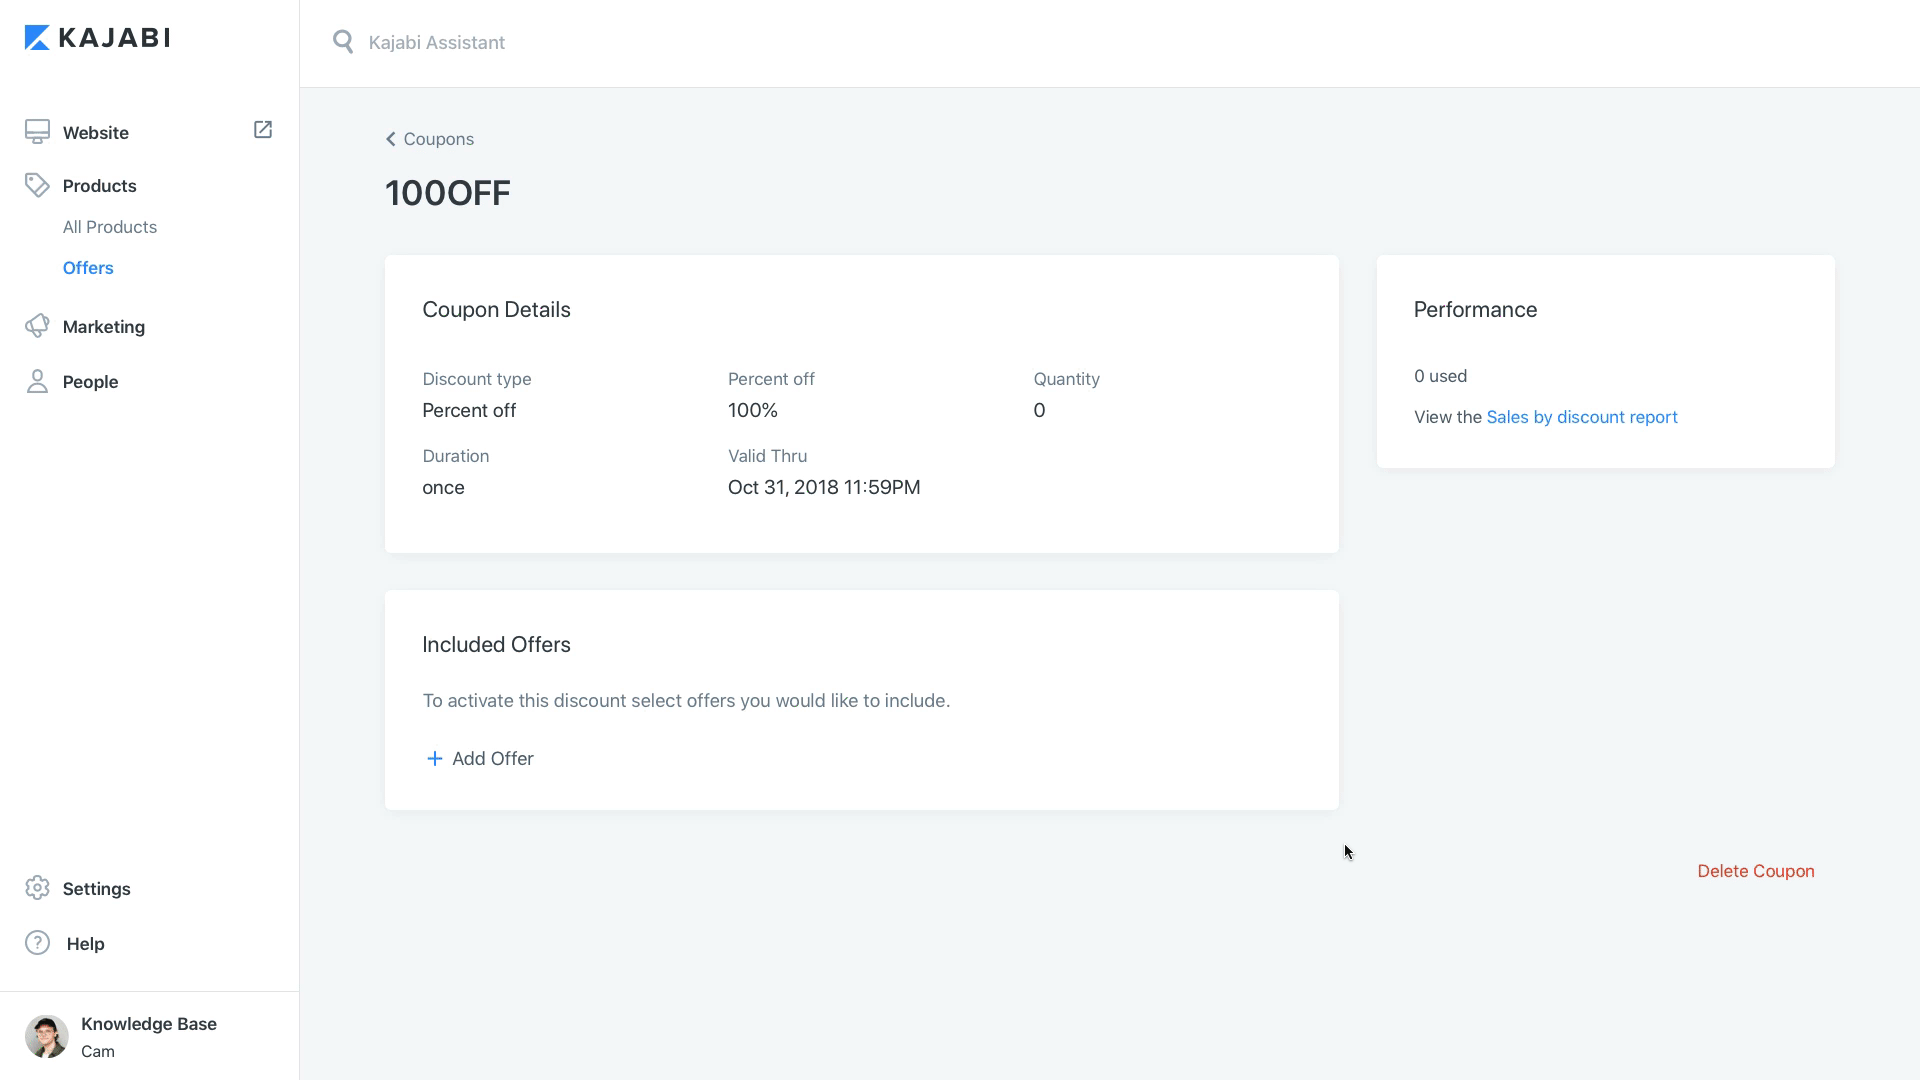Click the Products tag icon
Screen dimensions: 1920x1080
point(37,185)
